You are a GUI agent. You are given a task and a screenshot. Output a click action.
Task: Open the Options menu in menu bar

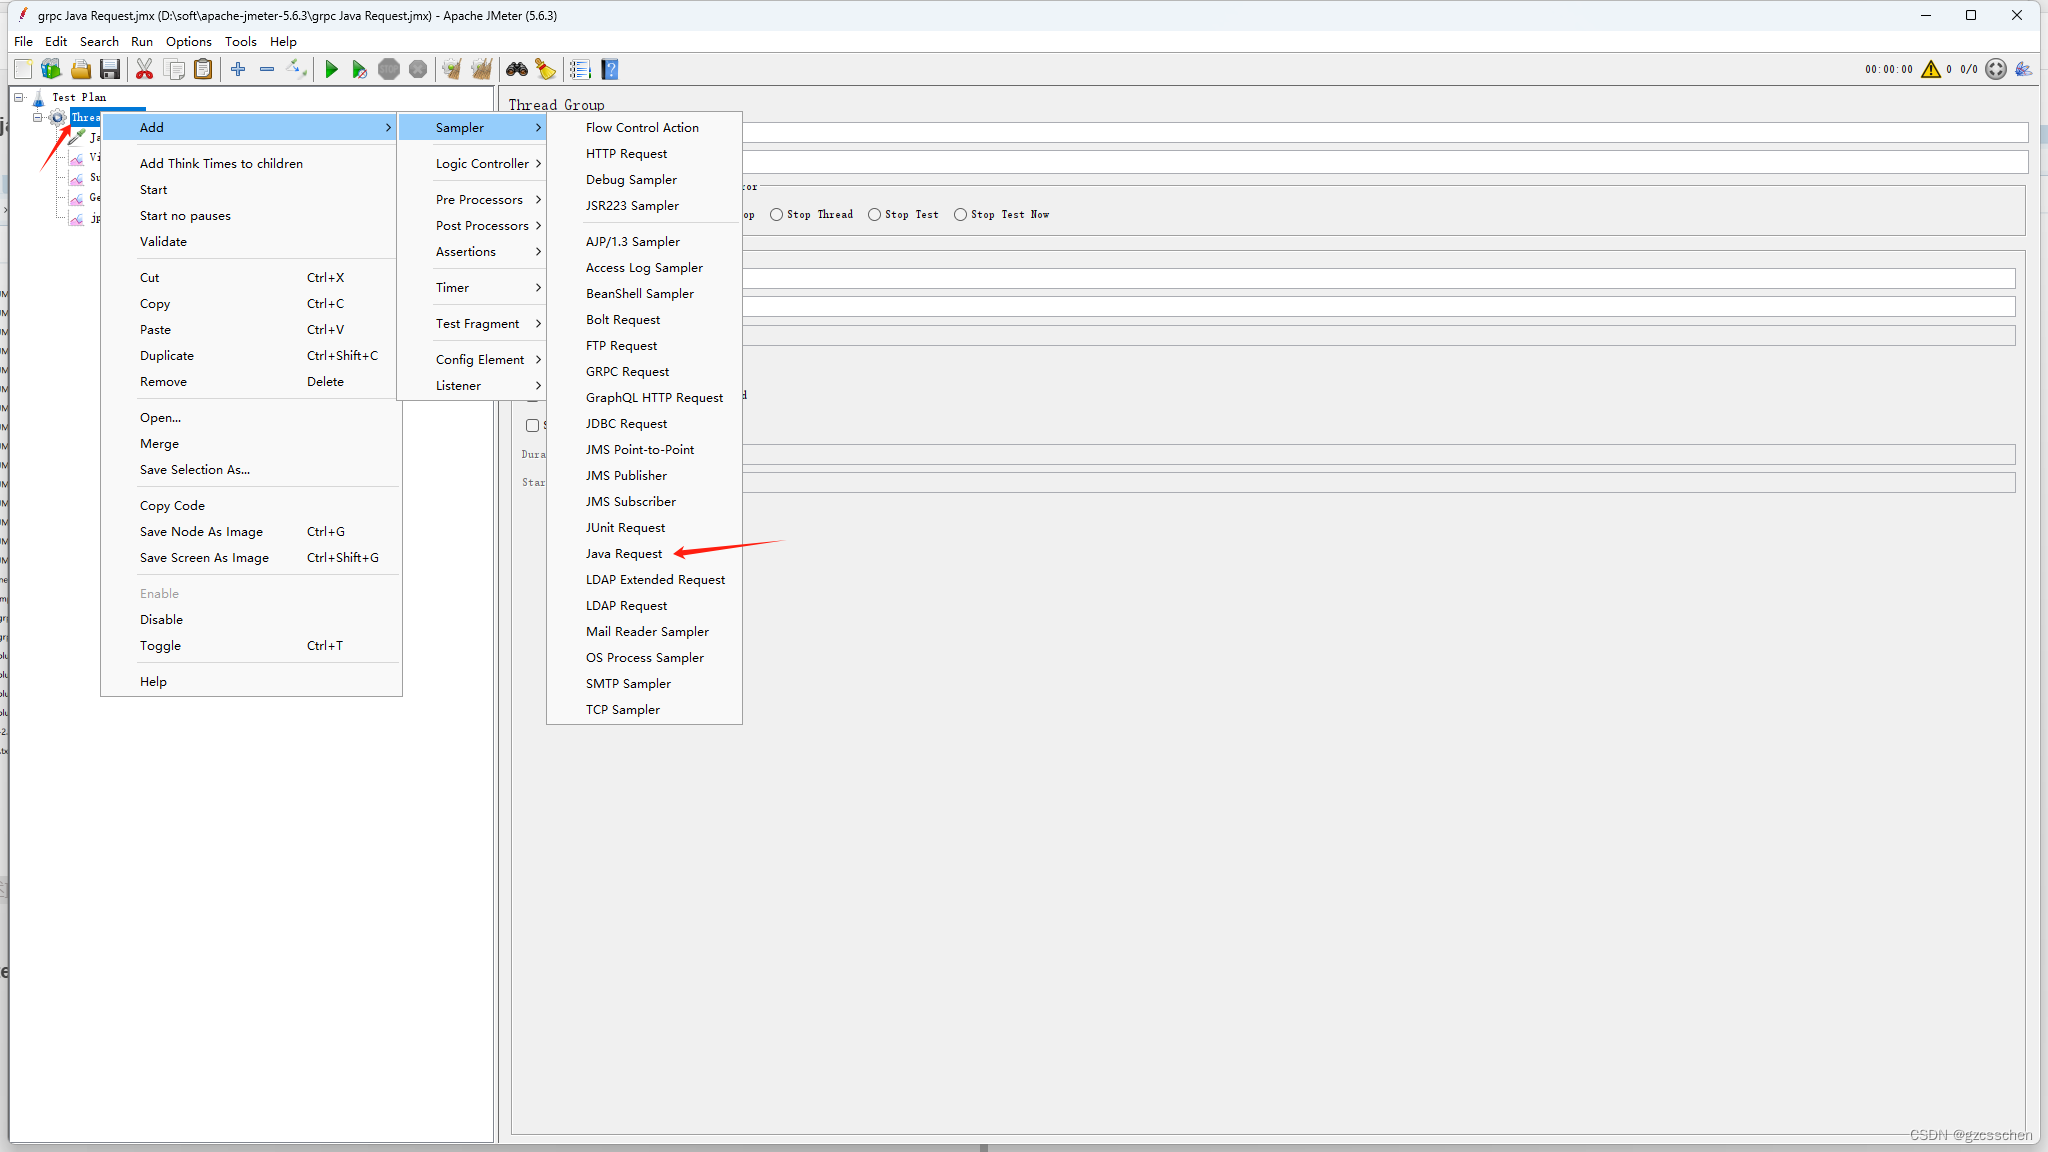[x=188, y=42]
